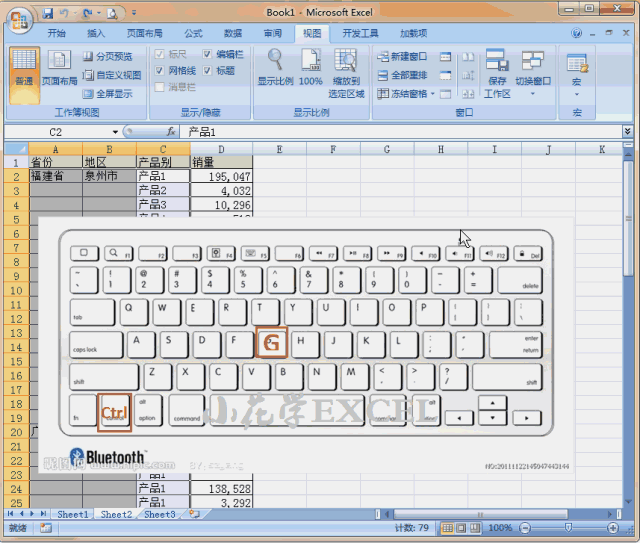Toggle Gridlines (网格线) checkbox
Screen dimensions: 640x543
pos(160,70)
